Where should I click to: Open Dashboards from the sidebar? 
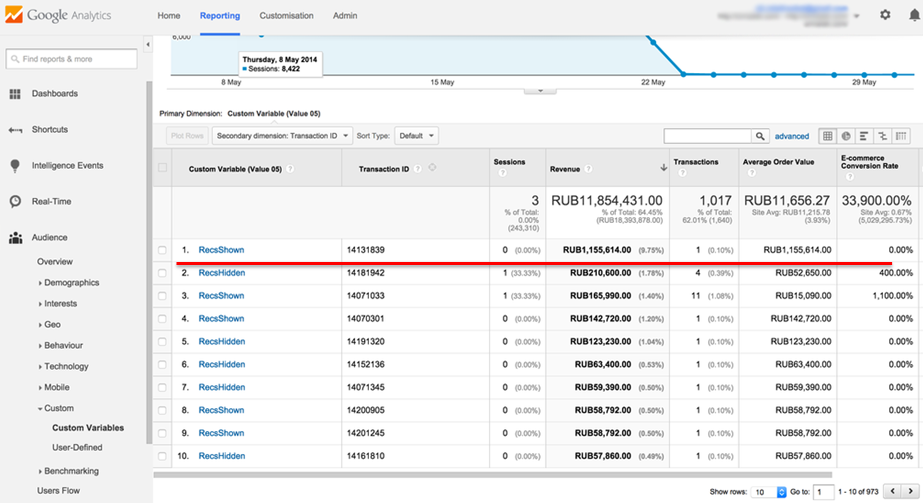54,94
